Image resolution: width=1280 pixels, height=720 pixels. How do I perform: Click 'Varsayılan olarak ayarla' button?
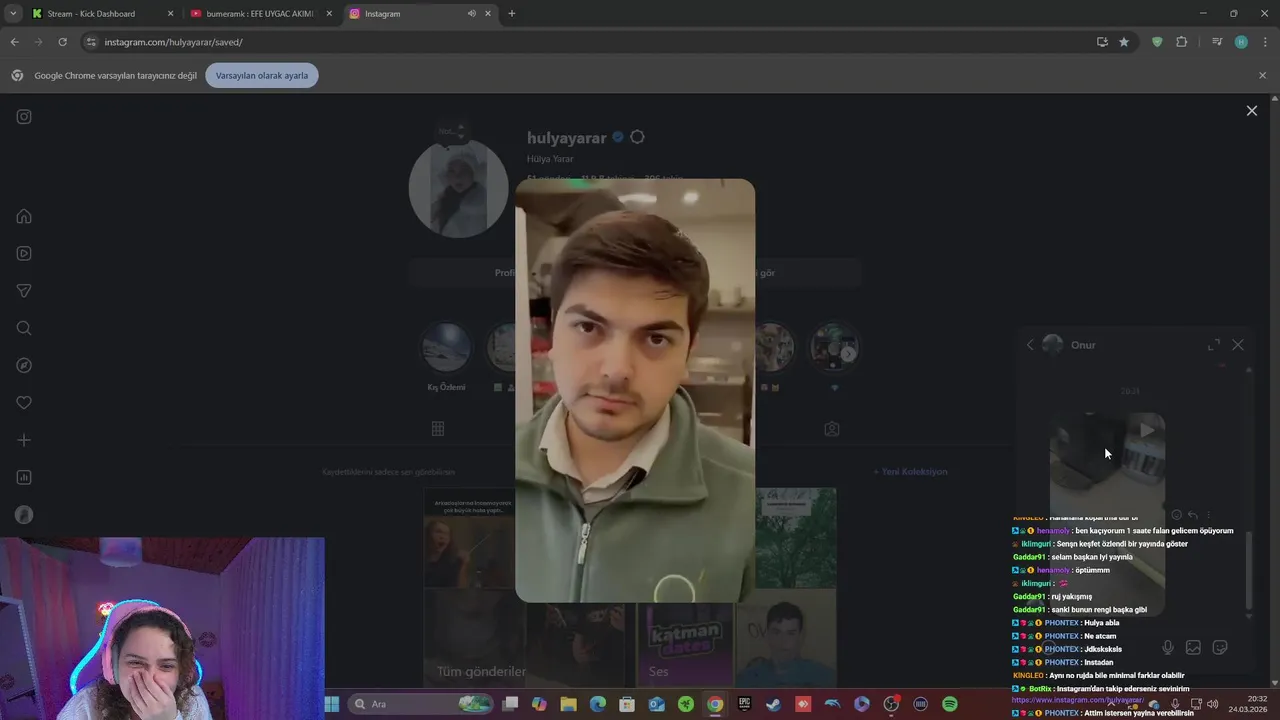coord(262,75)
